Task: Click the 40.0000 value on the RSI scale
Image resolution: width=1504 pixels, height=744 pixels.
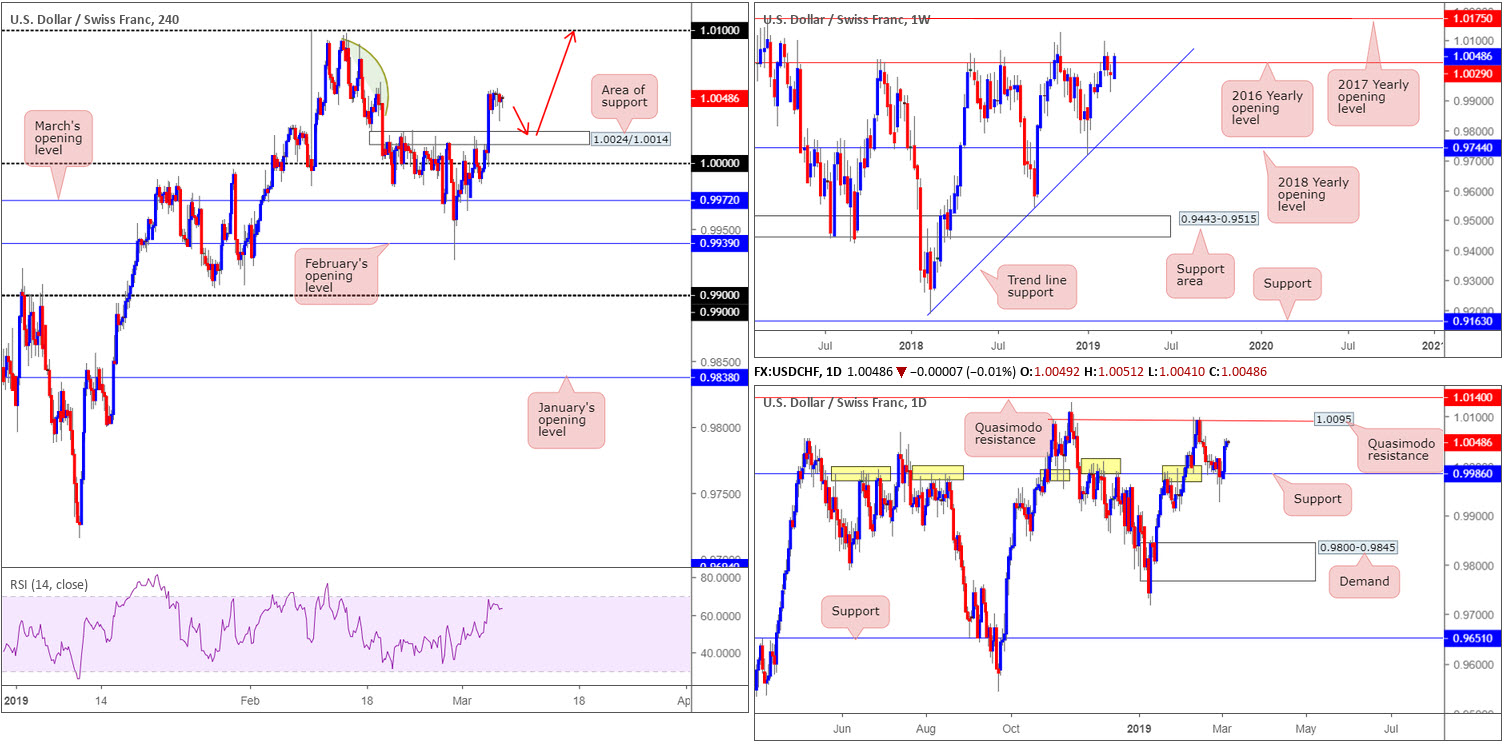Action: [x=718, y=653]
